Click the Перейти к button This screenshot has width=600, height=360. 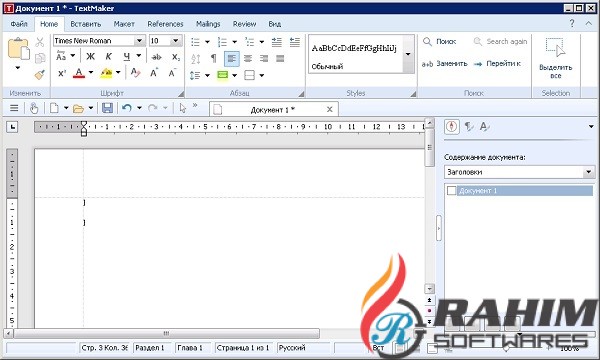pos(497,64)
